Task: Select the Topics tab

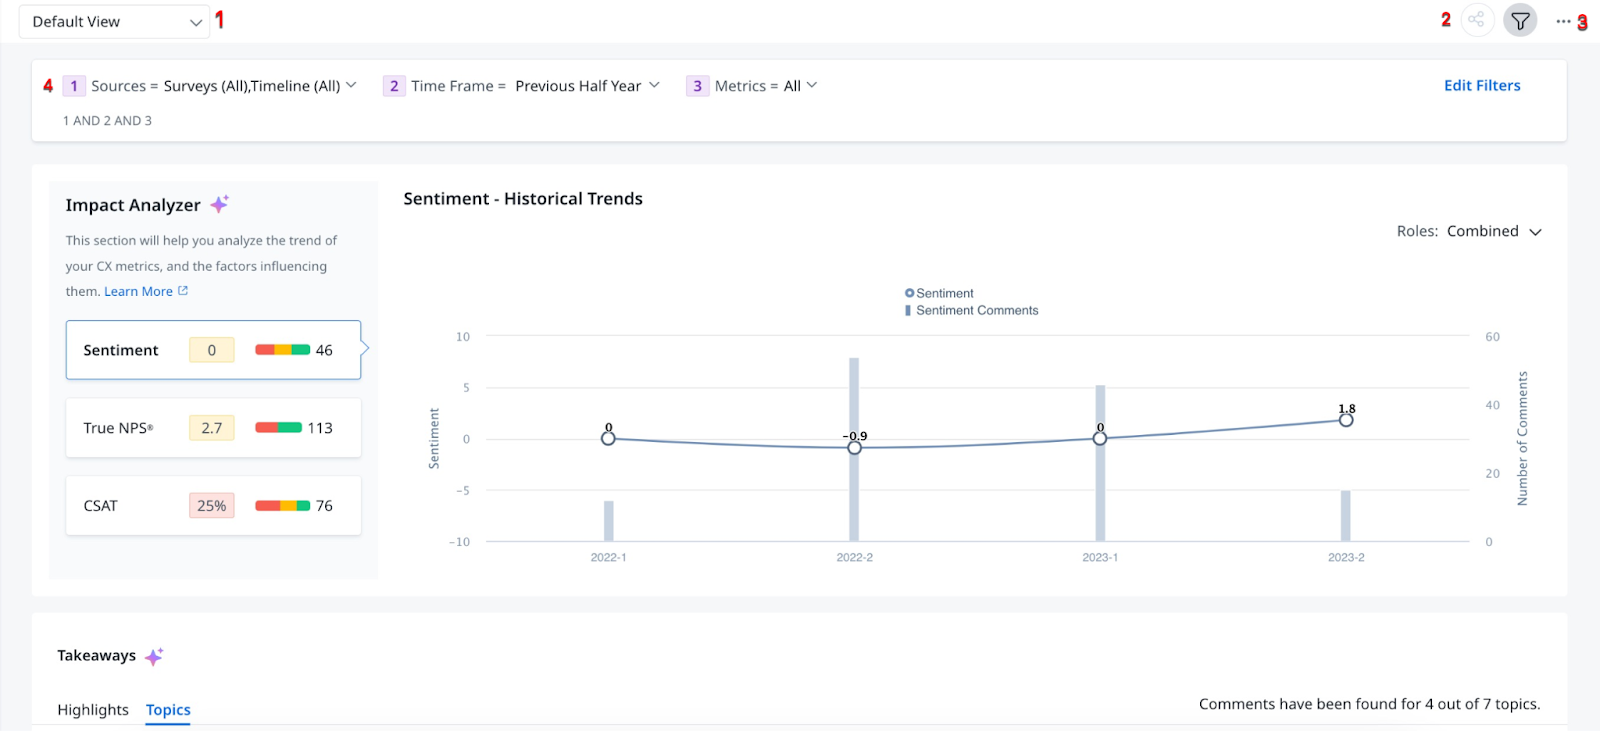Action: point(168,709)
